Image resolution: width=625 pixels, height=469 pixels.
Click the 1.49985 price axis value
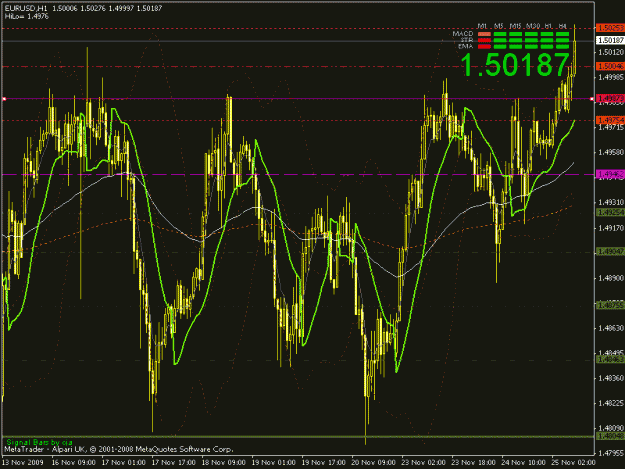tap(611, 77)
